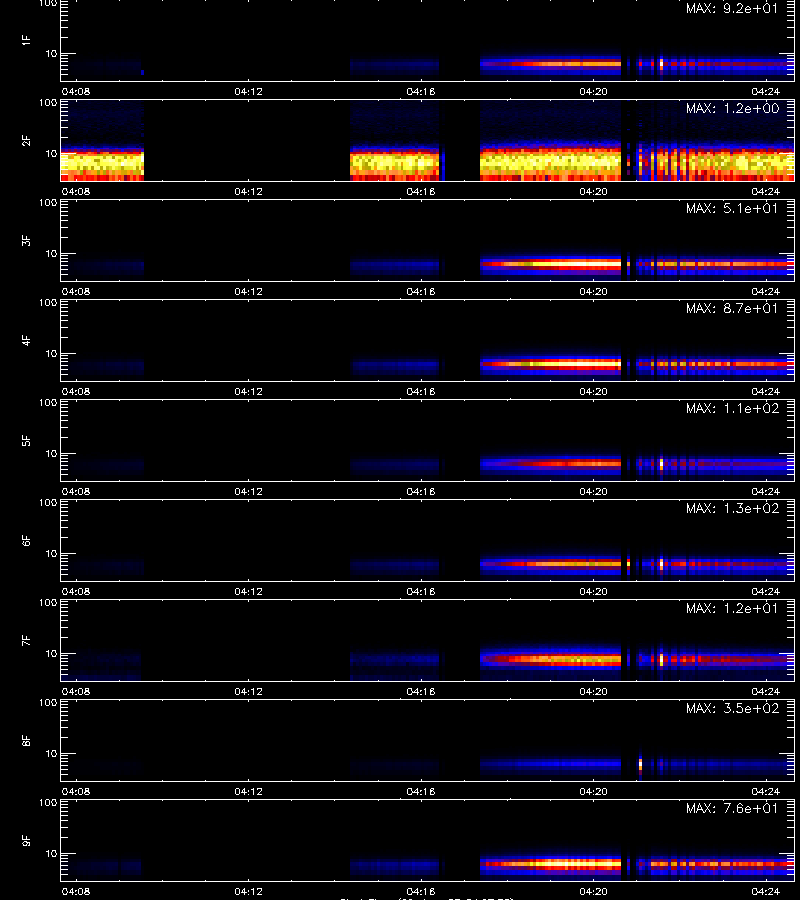
Task: Select the 4F panel axis label
Action: [x=26, y=340]
